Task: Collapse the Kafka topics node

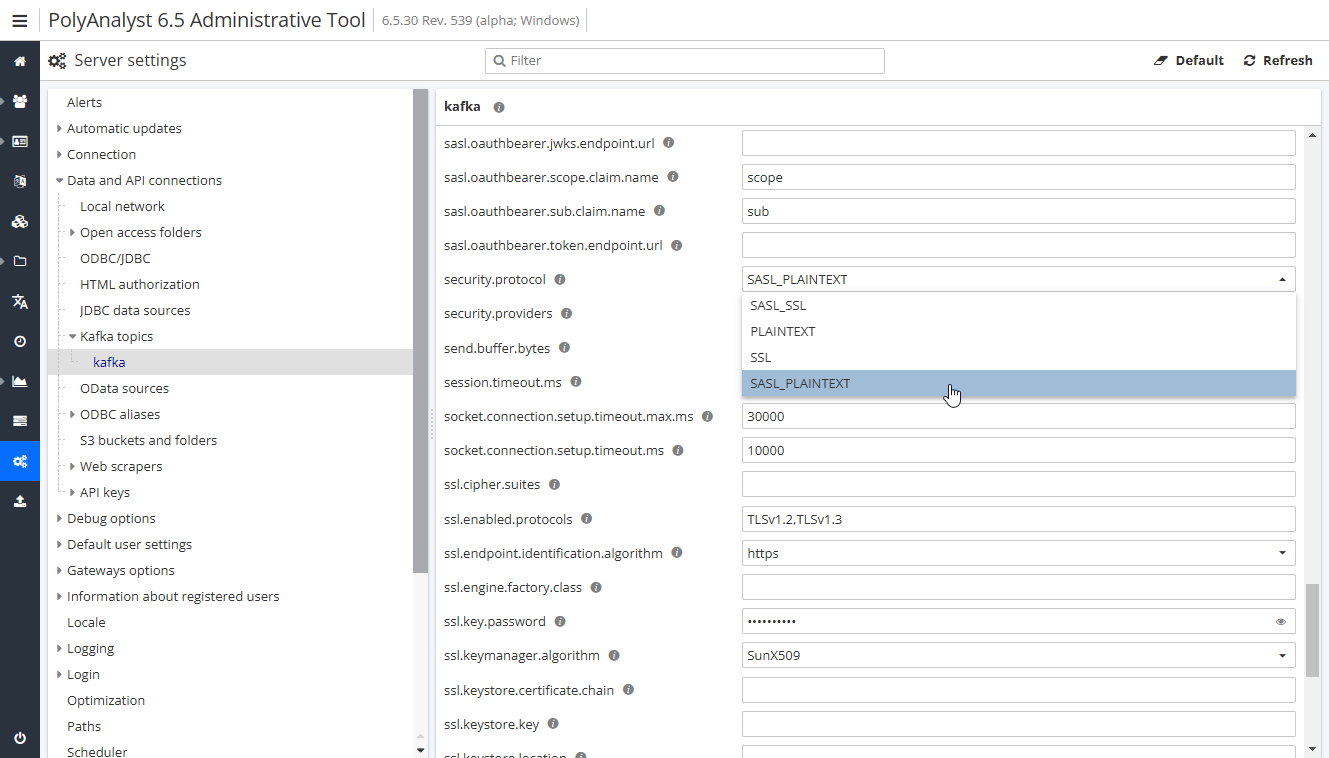Action: point(73,336)
